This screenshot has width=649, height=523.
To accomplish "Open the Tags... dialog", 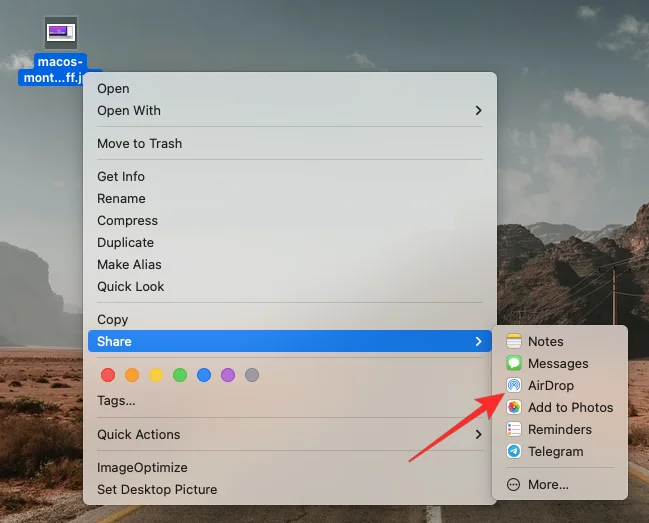I will pyautogui.click(x=116, y=401).
